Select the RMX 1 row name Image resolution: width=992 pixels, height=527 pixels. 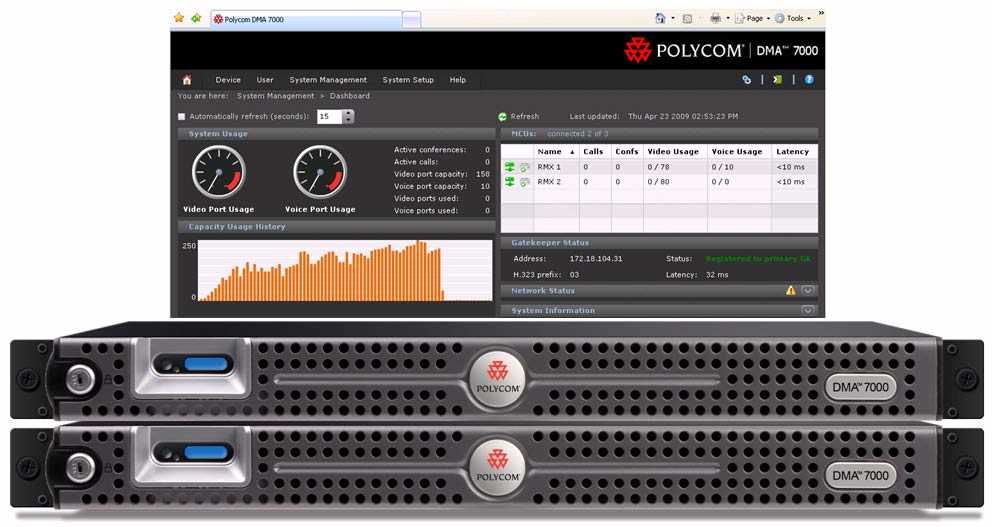coord(549,167)
